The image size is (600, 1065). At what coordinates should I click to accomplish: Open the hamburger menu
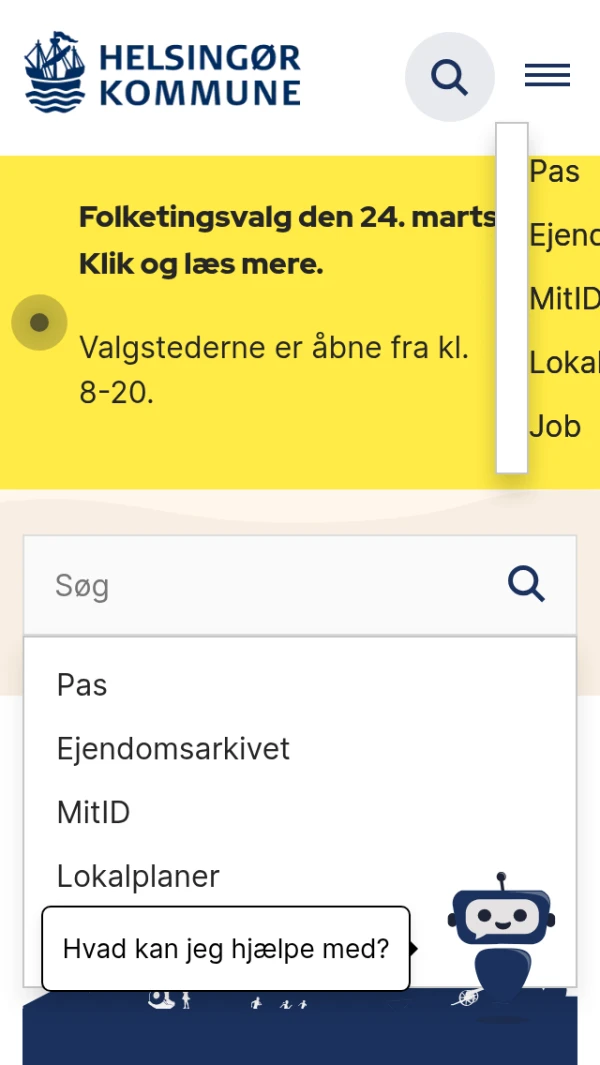[x=547, y=76]
